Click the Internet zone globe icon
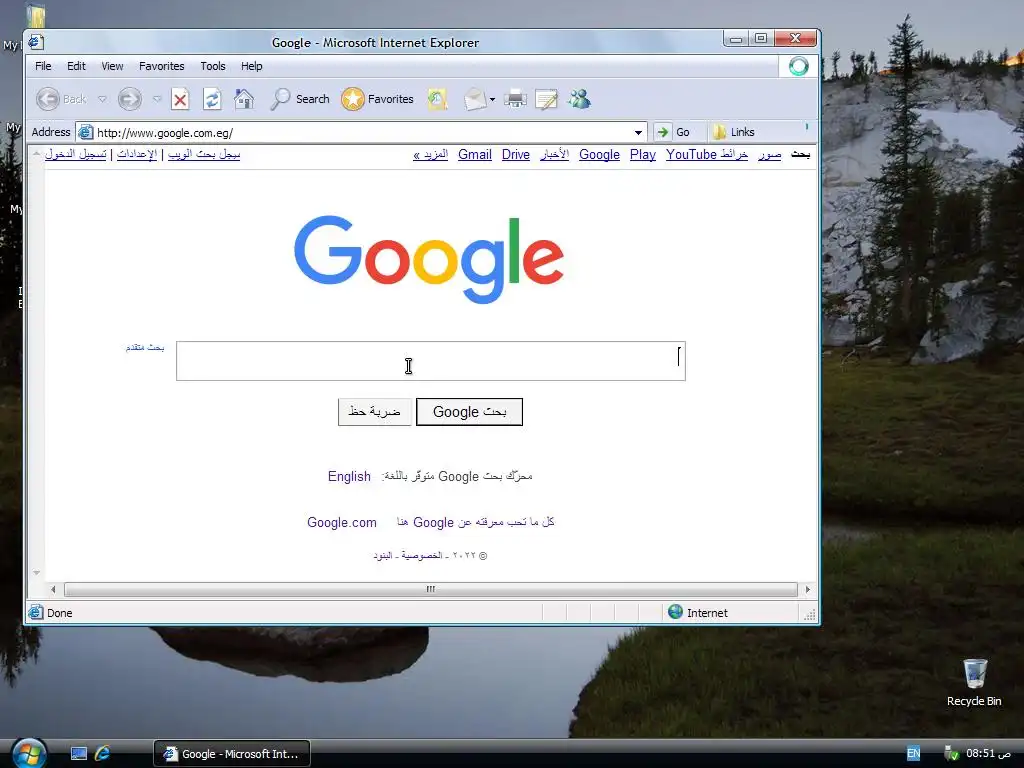The width and height of the screenshot is (1024, 768). coord(675,612)
